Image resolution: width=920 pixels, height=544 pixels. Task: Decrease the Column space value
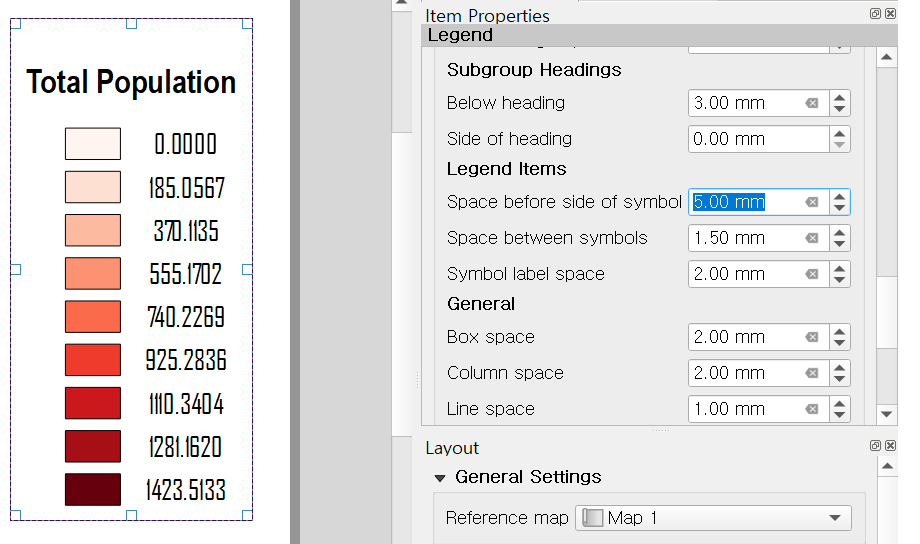(840, 379)
